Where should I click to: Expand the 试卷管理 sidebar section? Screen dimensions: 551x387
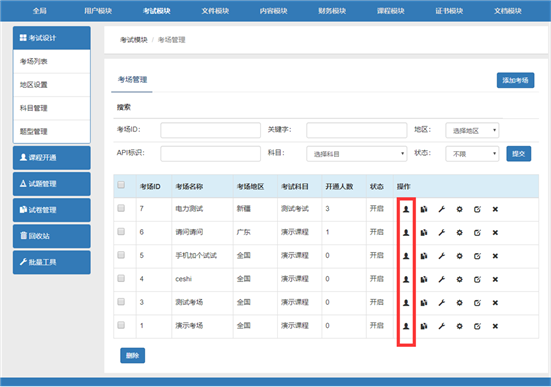[52, 210]
